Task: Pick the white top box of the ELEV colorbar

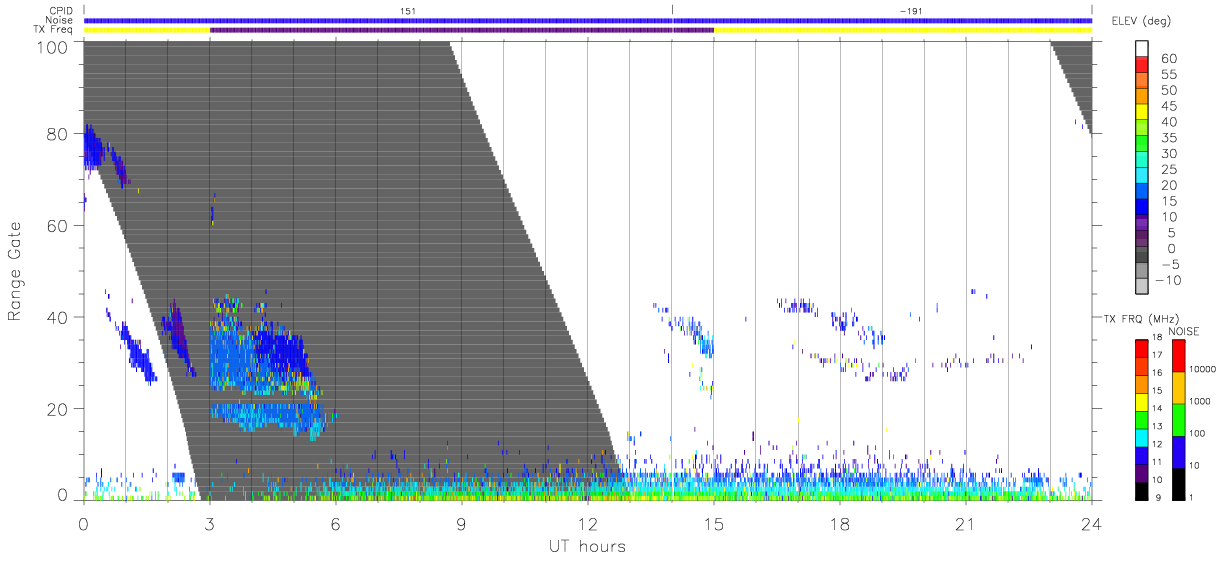Action: 1142,49
